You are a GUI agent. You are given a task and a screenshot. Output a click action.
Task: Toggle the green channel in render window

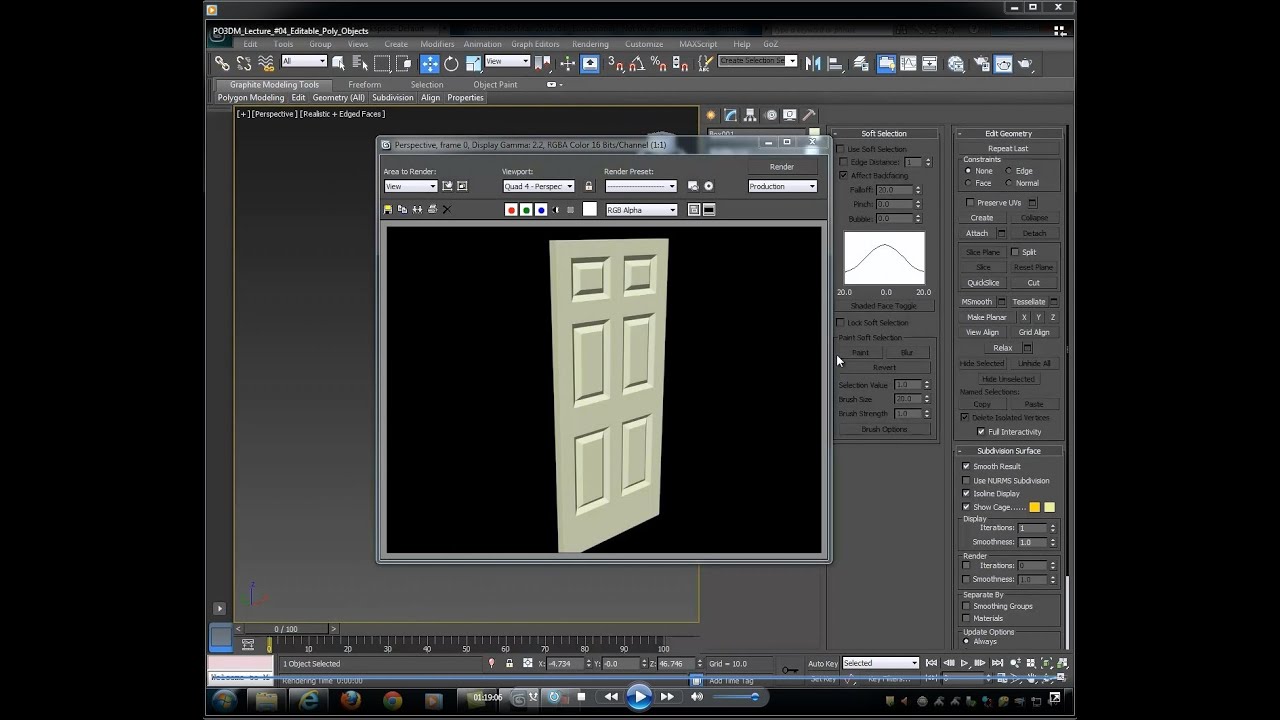pyautogui.click(x=526, y=210)
